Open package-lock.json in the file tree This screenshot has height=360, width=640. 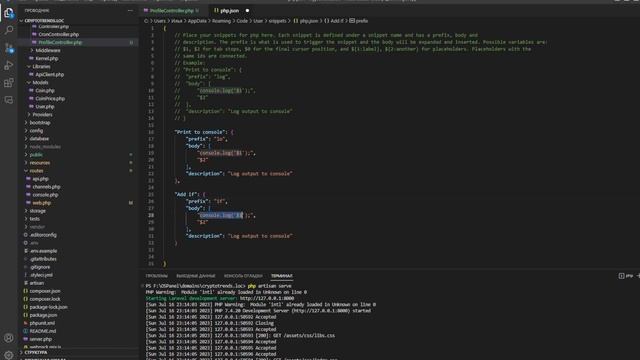[x=48, y=307]
